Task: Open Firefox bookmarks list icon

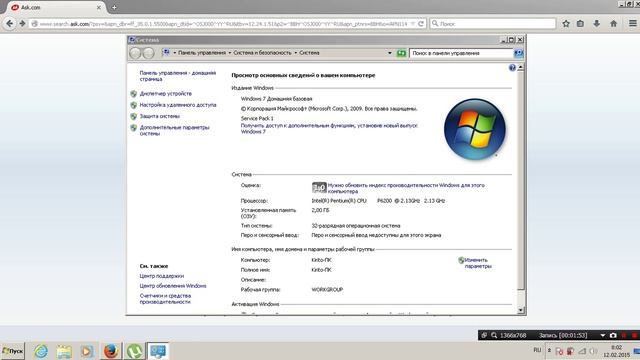Action: tap(580, 24)
